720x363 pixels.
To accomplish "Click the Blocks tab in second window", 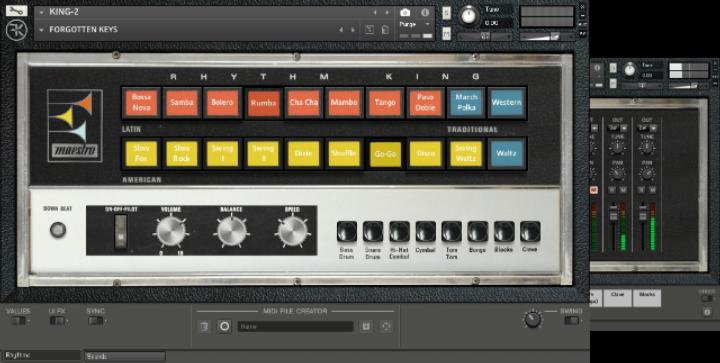I will pos(647,298).
